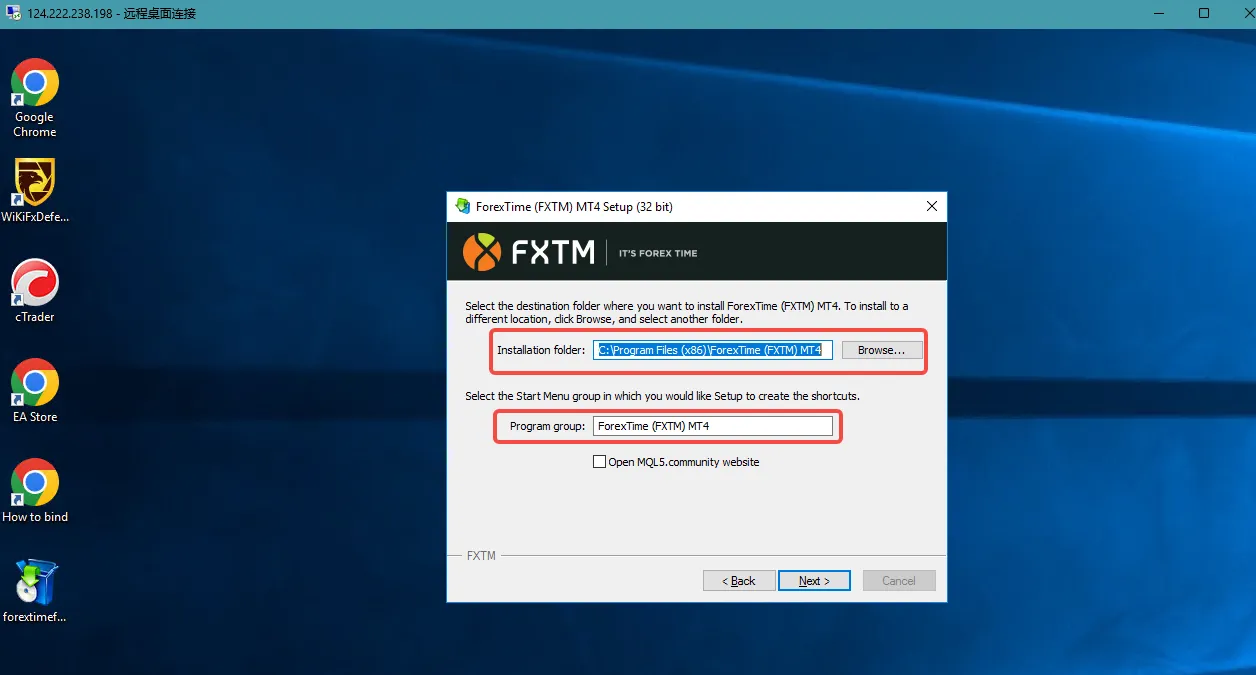Click the 'Select the Start Menu group' instruction

click(662, 396)
